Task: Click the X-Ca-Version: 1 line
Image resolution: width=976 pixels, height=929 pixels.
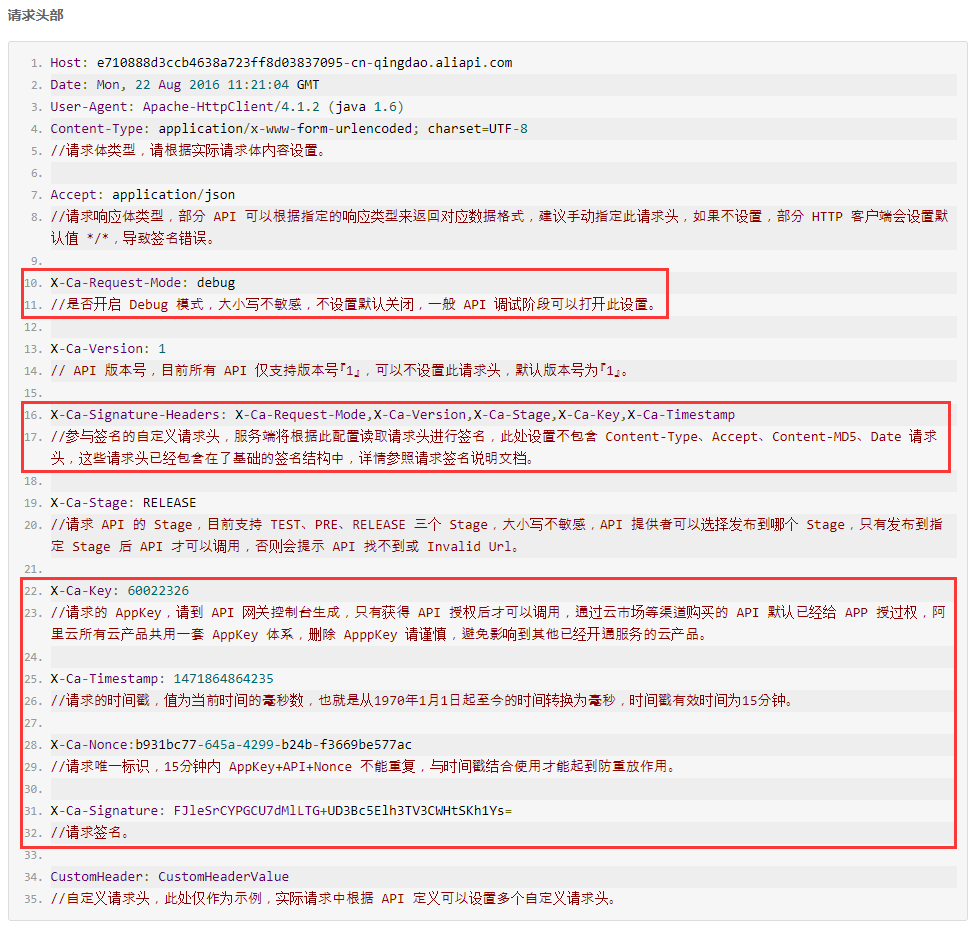Action: tap(108, 349)
